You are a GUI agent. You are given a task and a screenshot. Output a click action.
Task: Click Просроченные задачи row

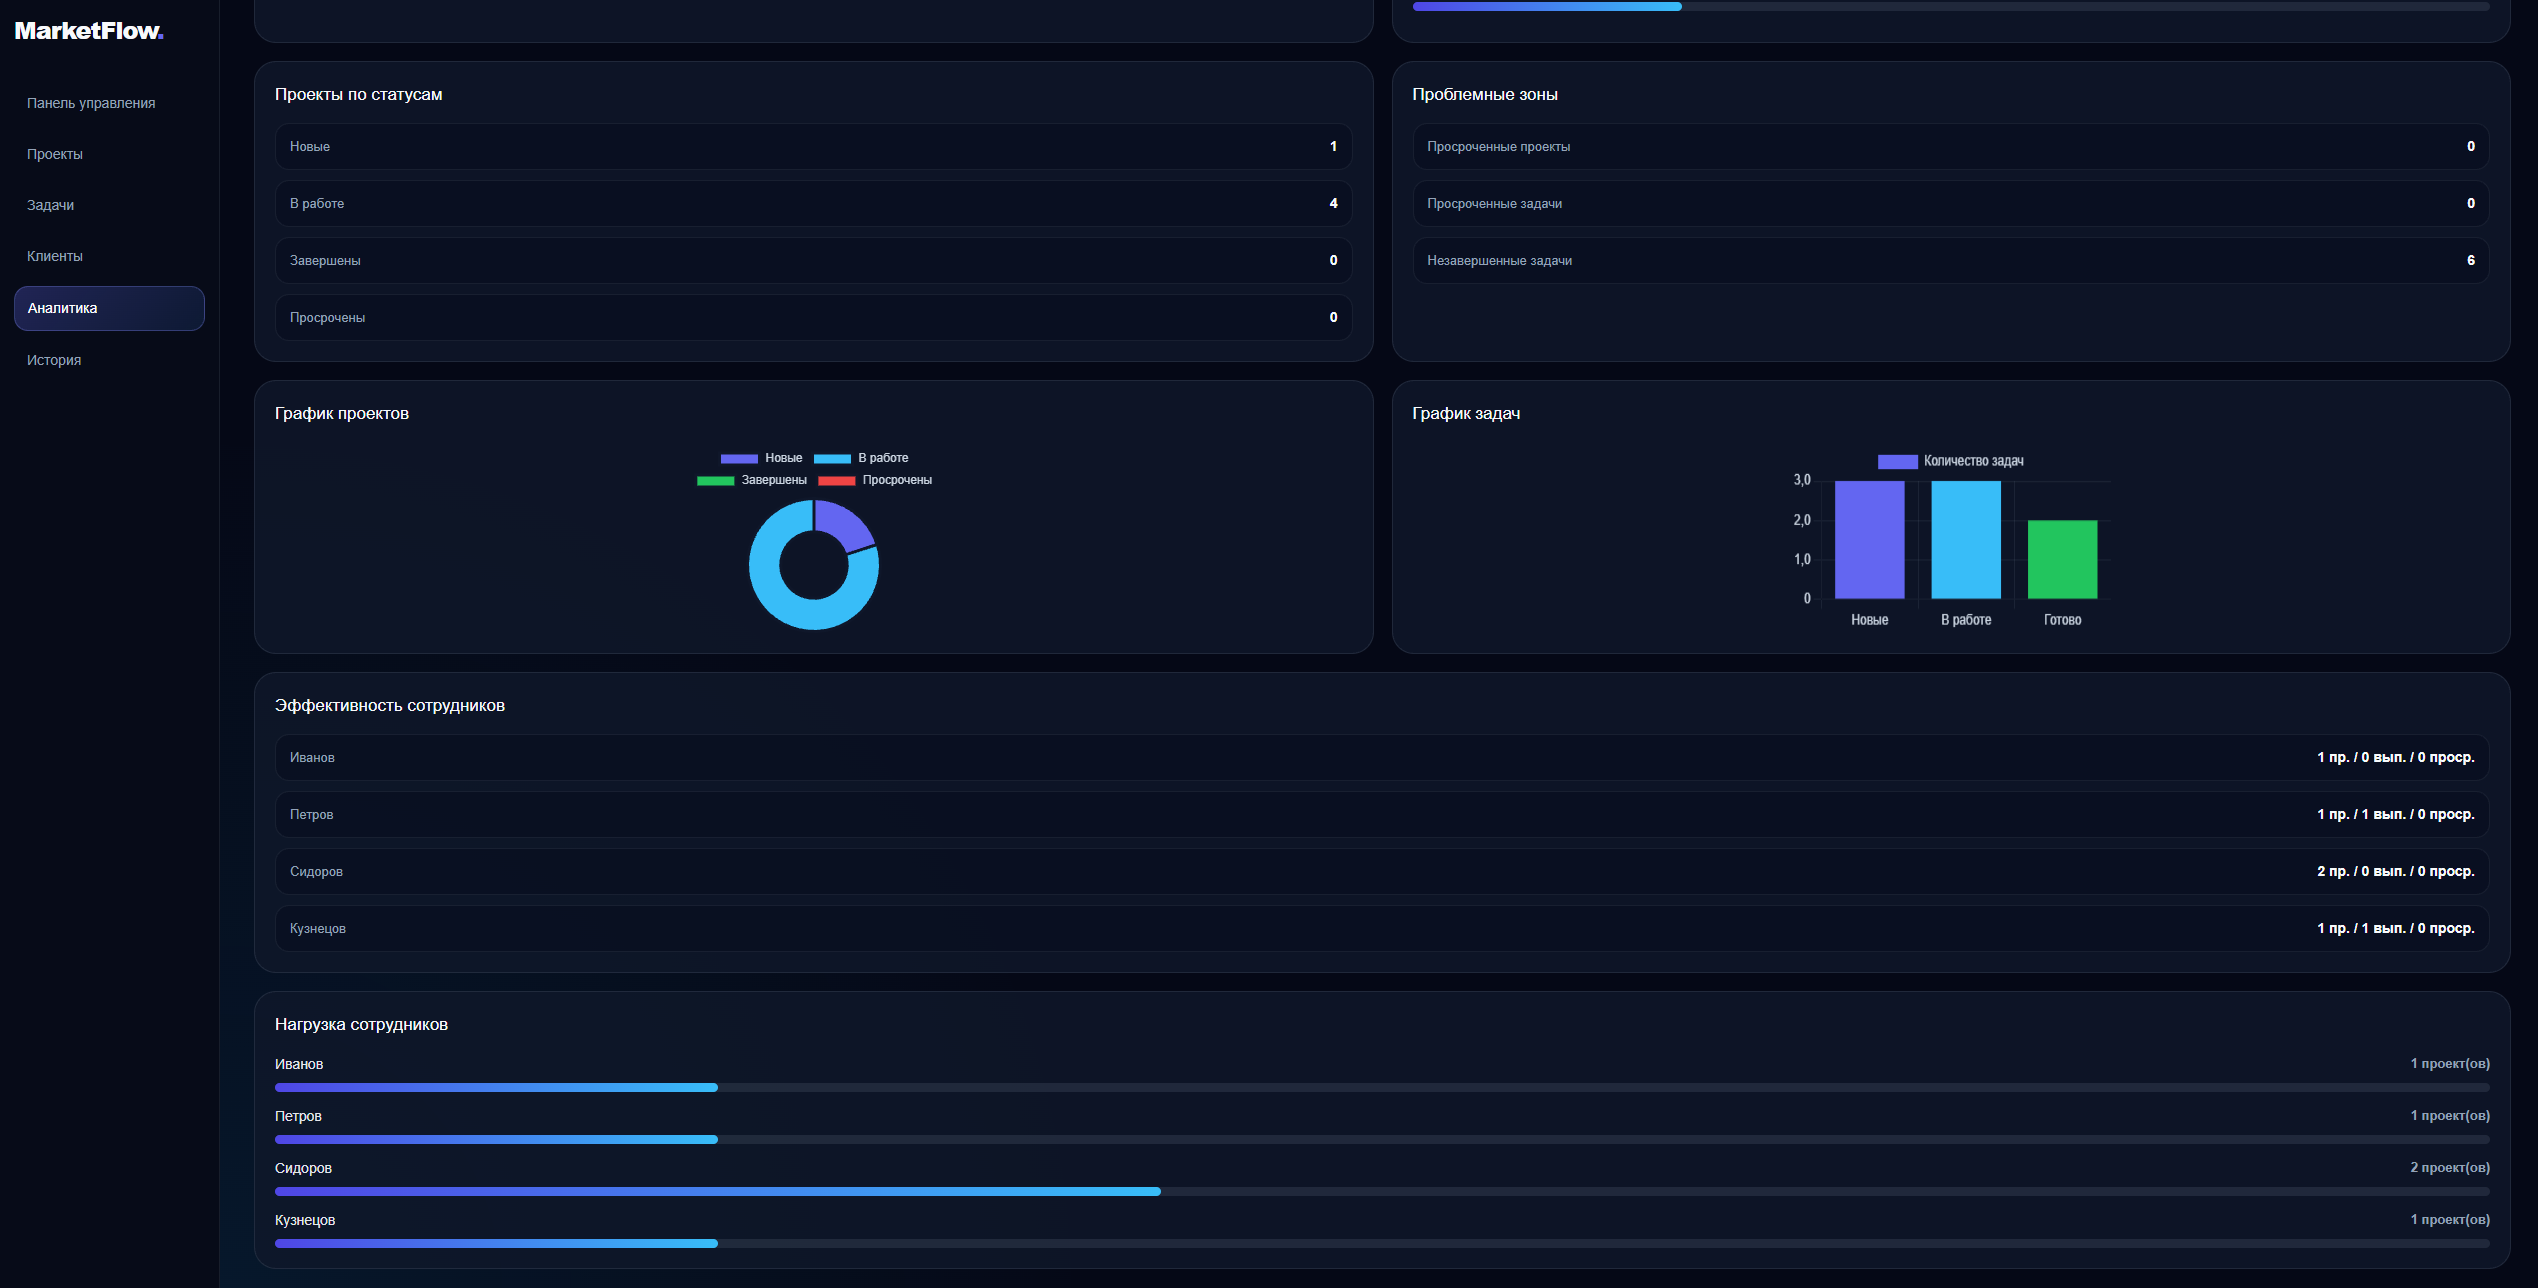pyautogui.click(x=1951, y=204)
